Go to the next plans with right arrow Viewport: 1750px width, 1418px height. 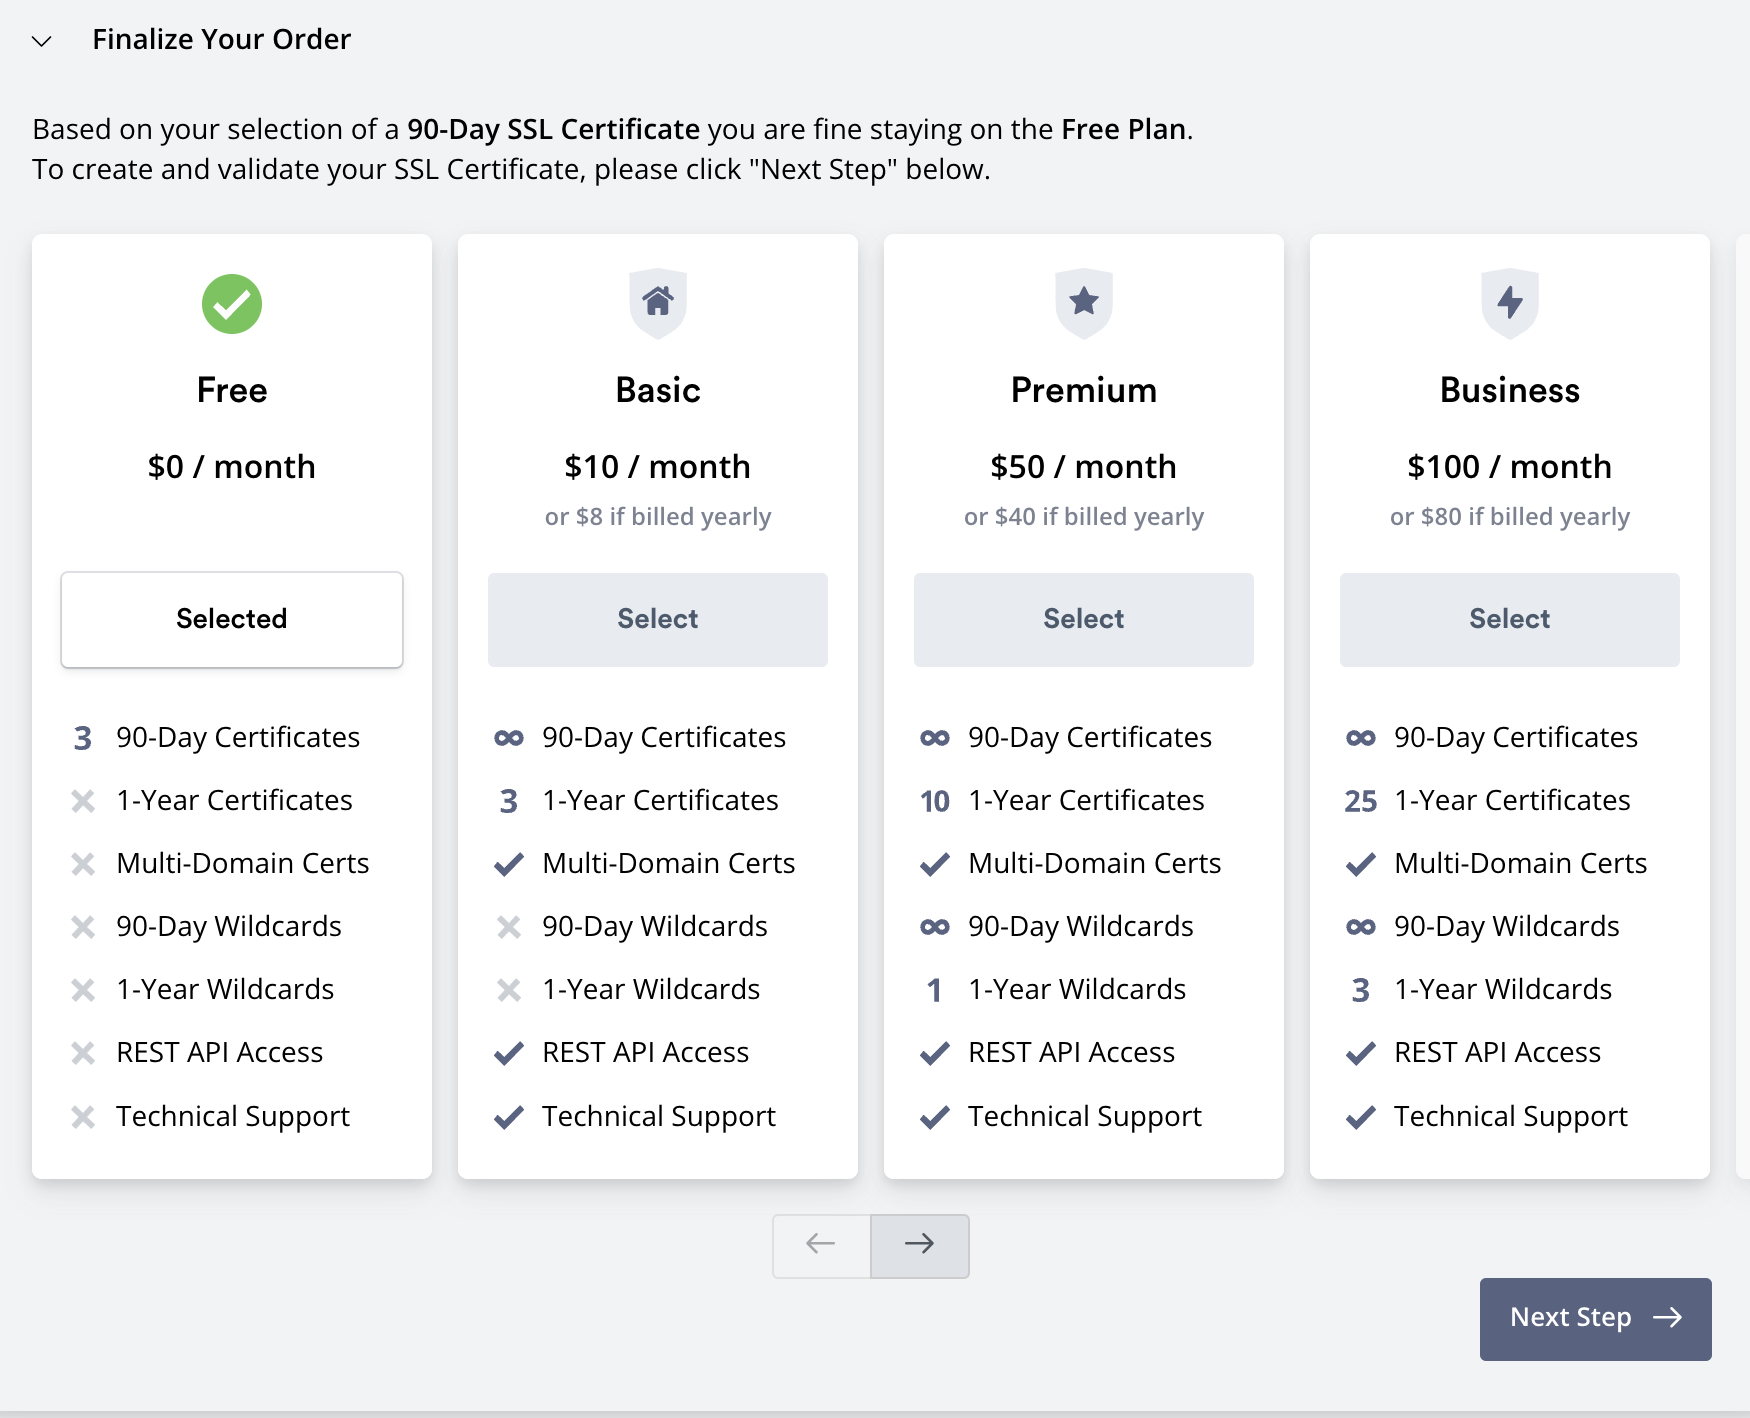[x=920, y=1245]
